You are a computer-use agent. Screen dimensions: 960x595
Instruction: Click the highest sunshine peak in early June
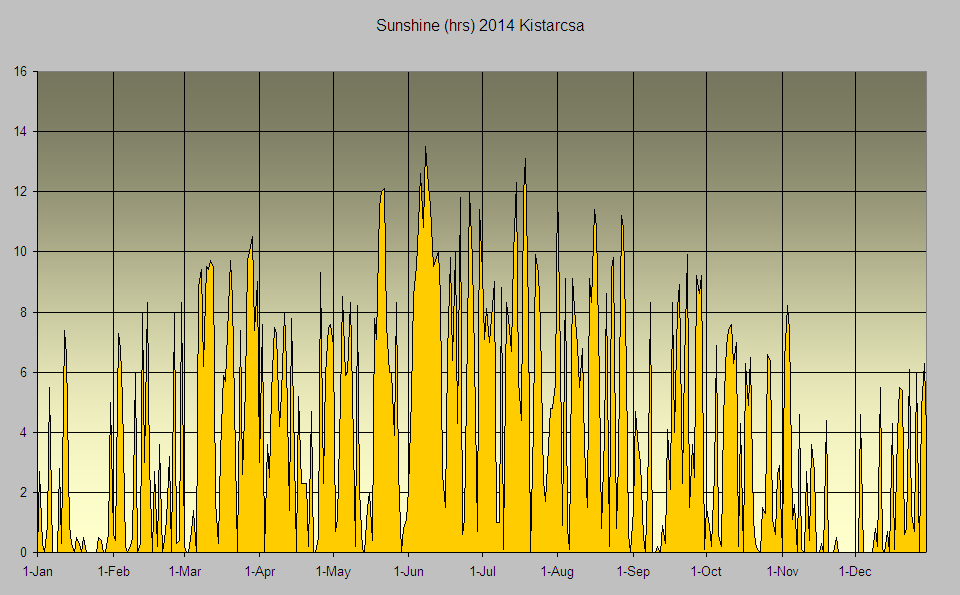[x=426, y=148]
